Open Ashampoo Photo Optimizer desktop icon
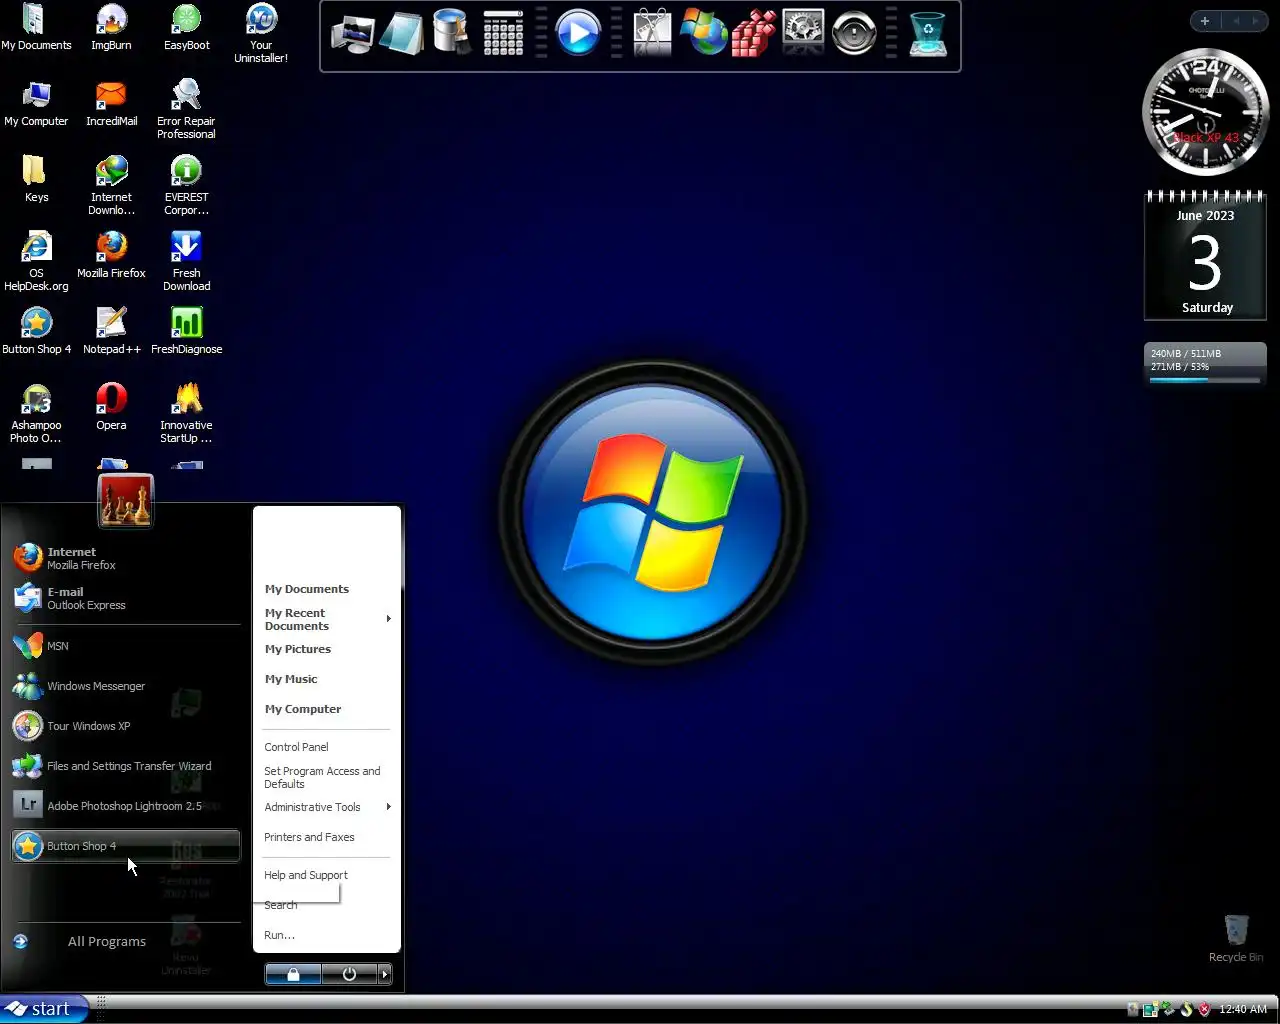Image resolution: width=1280 pixels, height=1024 pixels. coord(36,413)
